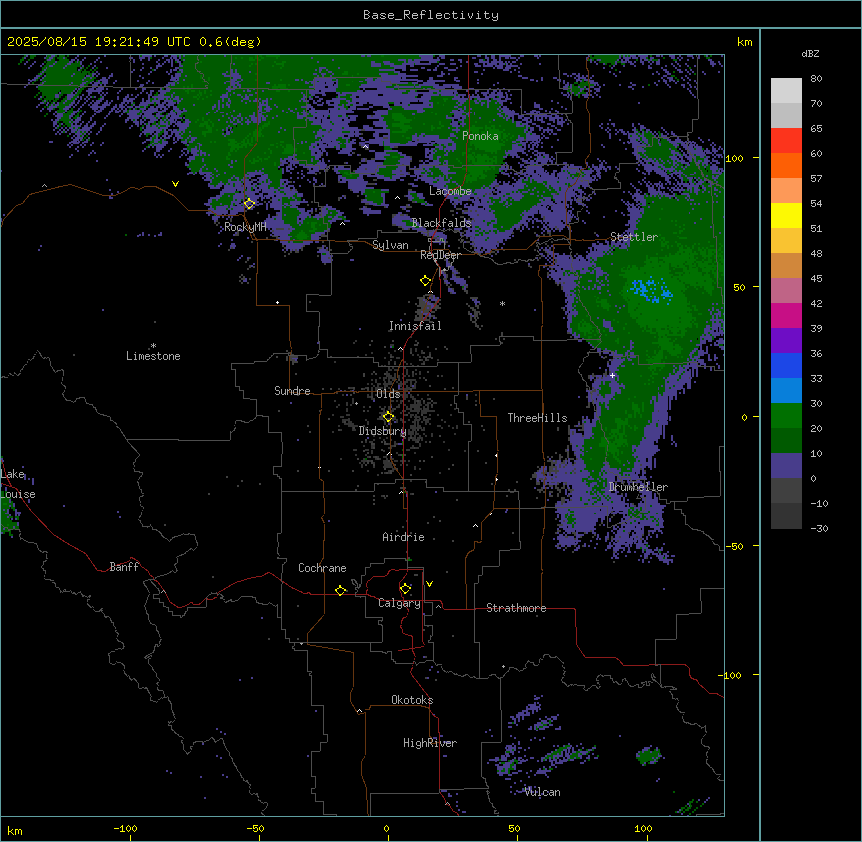862x842 pixels.
Task: Click the Blackfalds label on the map
Action: point(441,223)
